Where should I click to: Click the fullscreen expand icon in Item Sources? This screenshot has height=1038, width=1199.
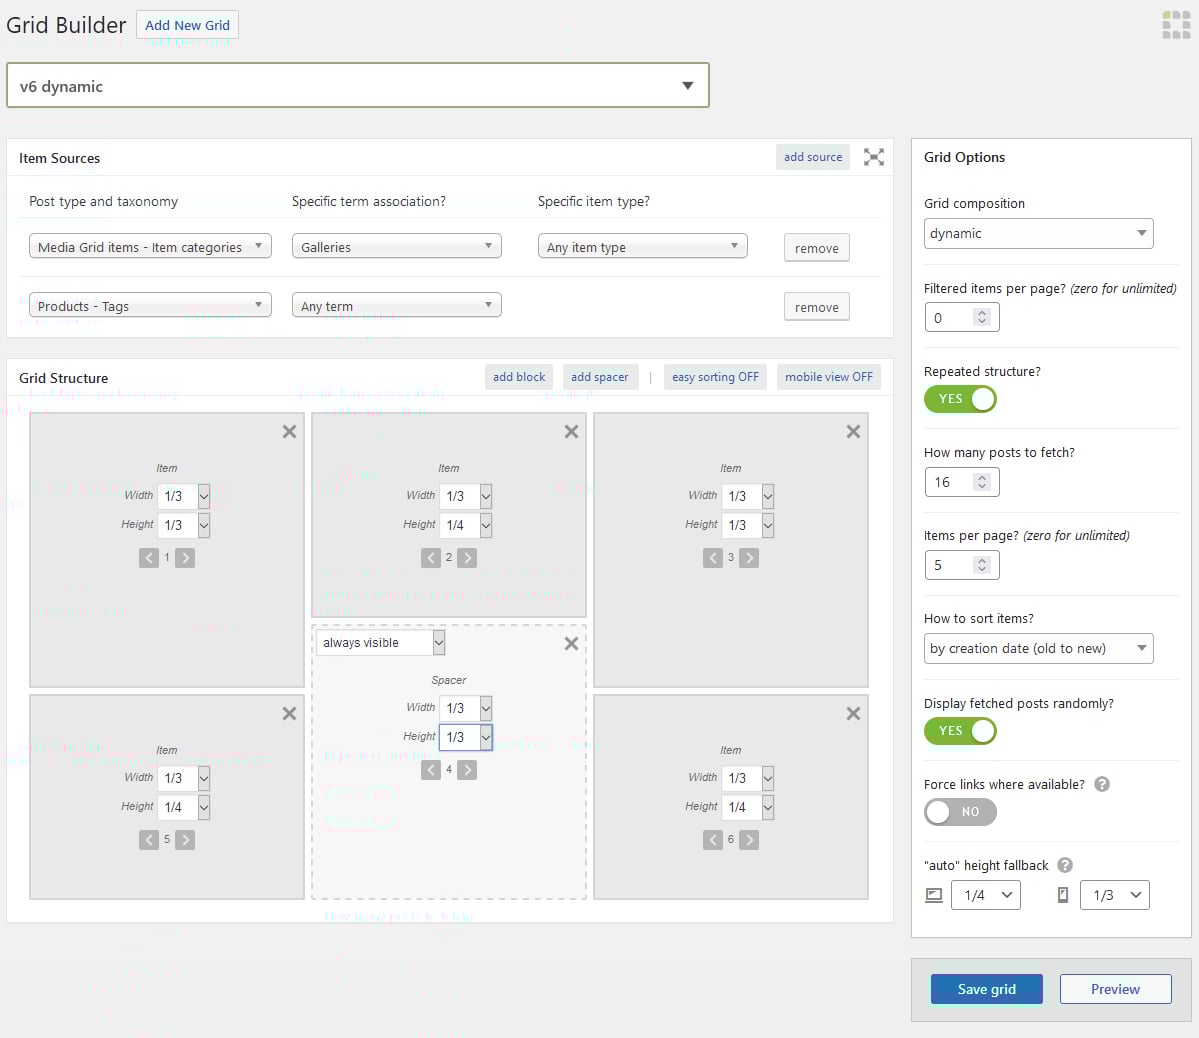[x=874, y=157]
